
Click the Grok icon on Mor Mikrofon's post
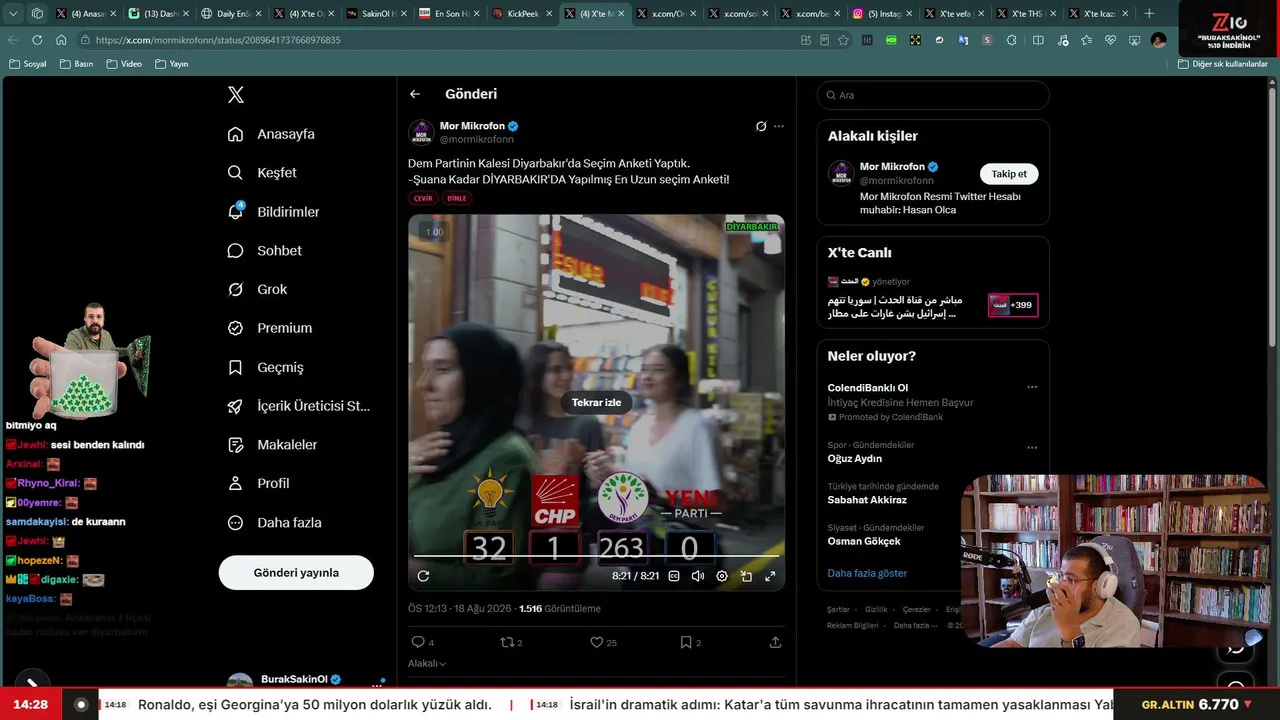pos(761,127)
